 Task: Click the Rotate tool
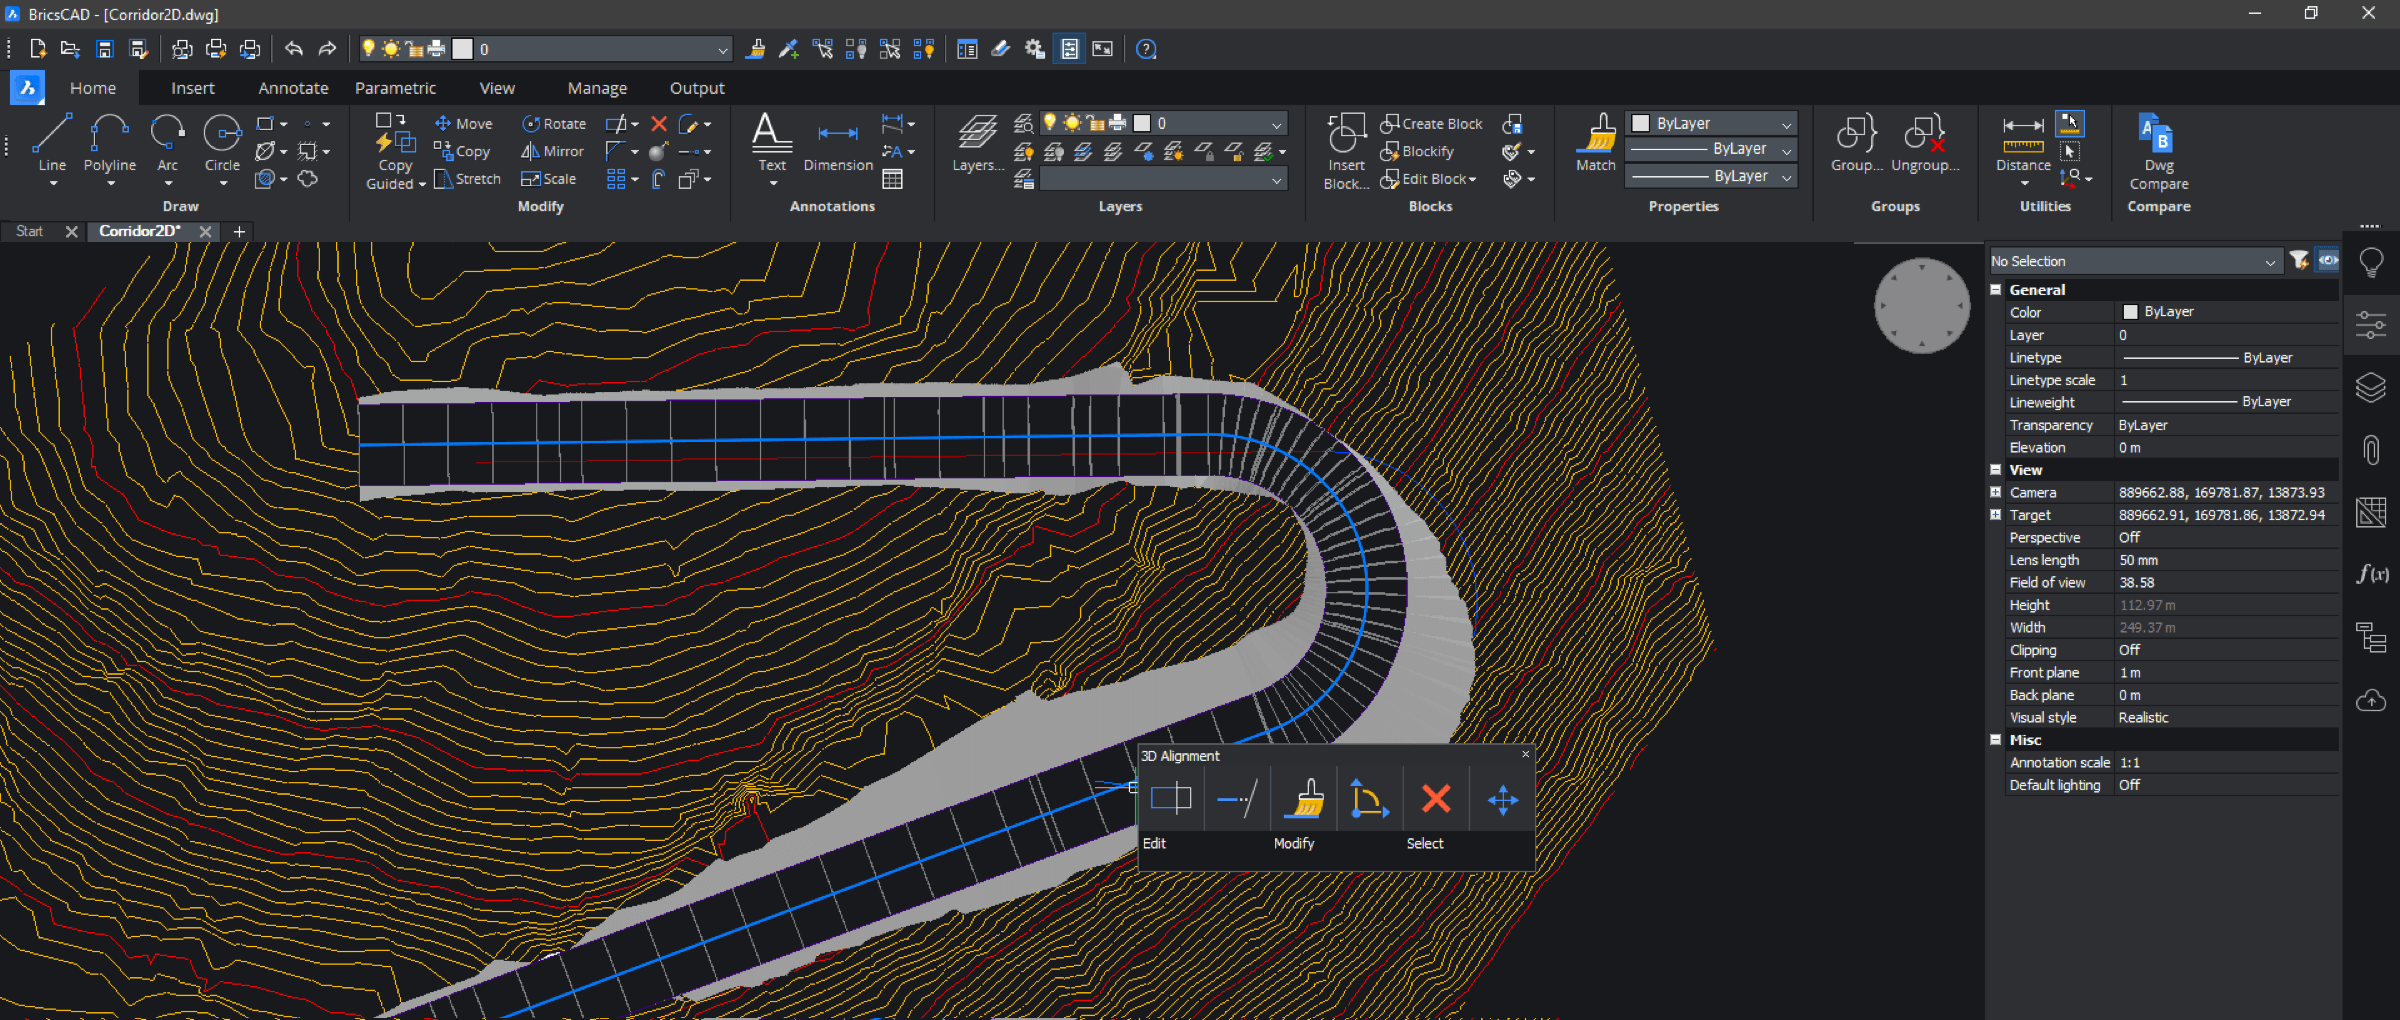click(554, 123)
